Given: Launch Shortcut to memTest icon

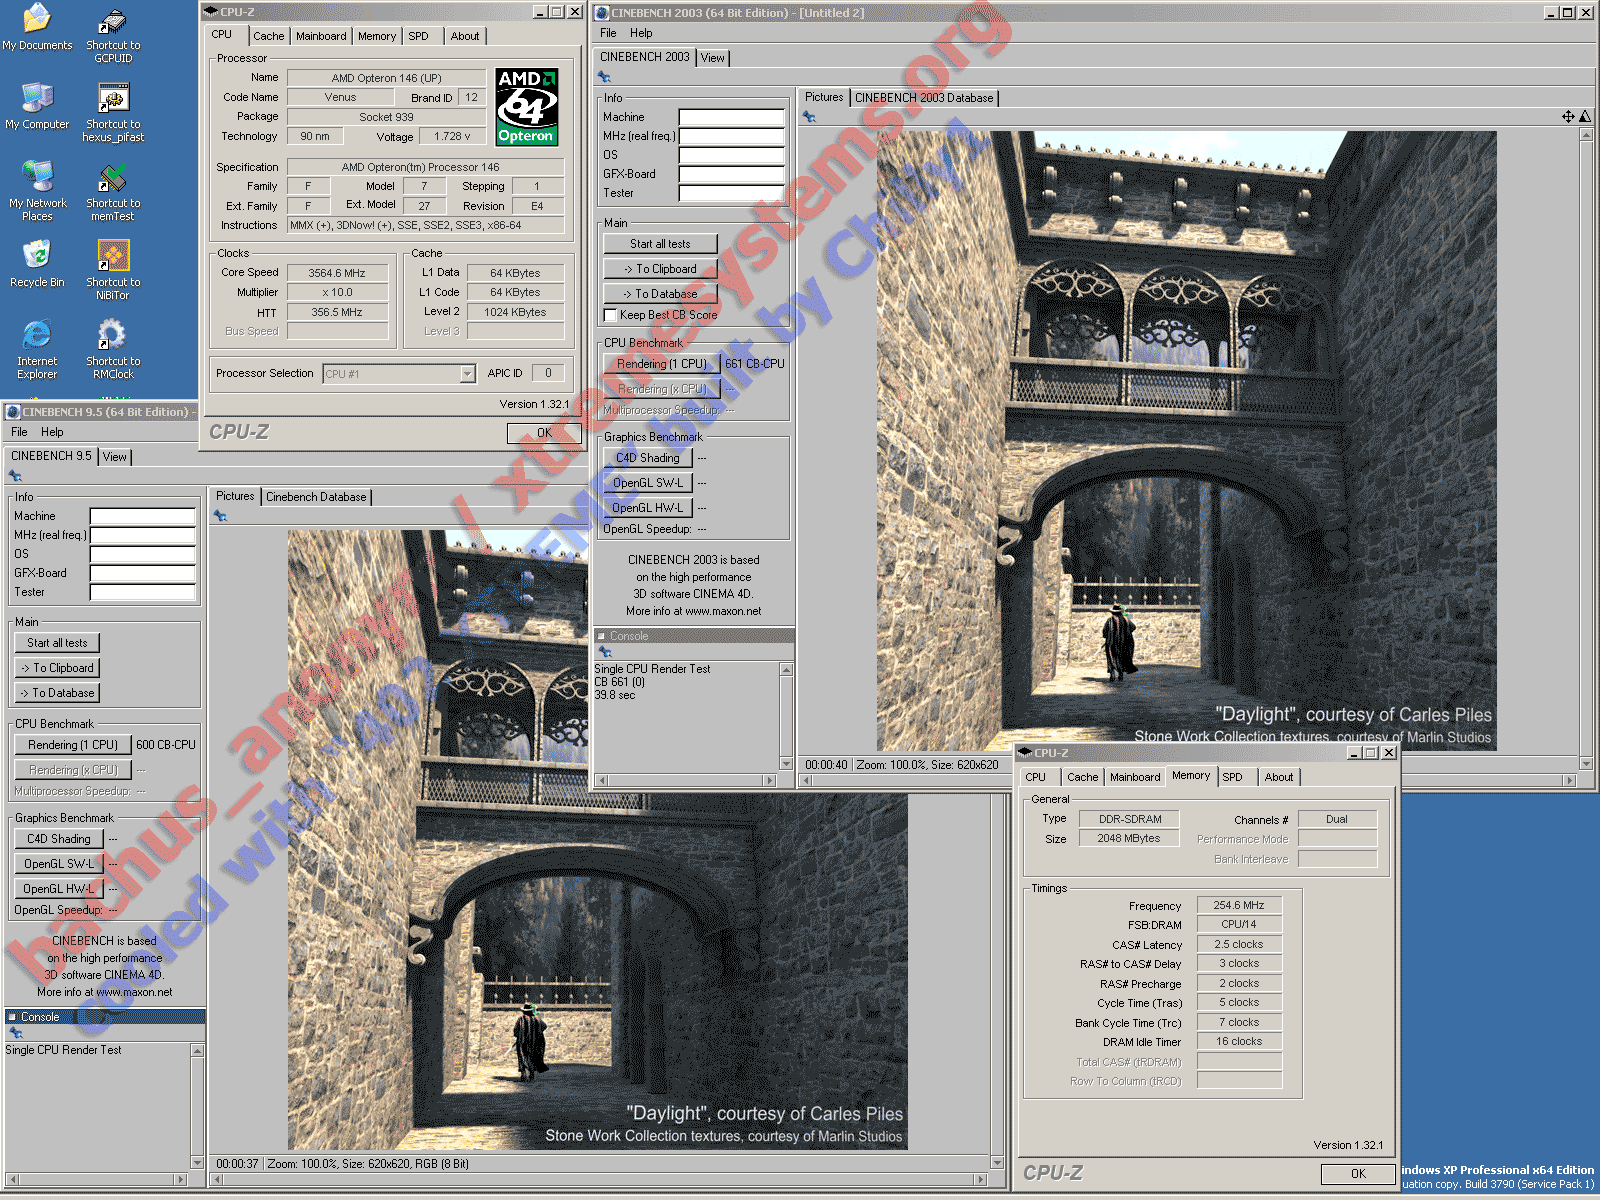Looking at the screenshot, I should tap(113, 192).
